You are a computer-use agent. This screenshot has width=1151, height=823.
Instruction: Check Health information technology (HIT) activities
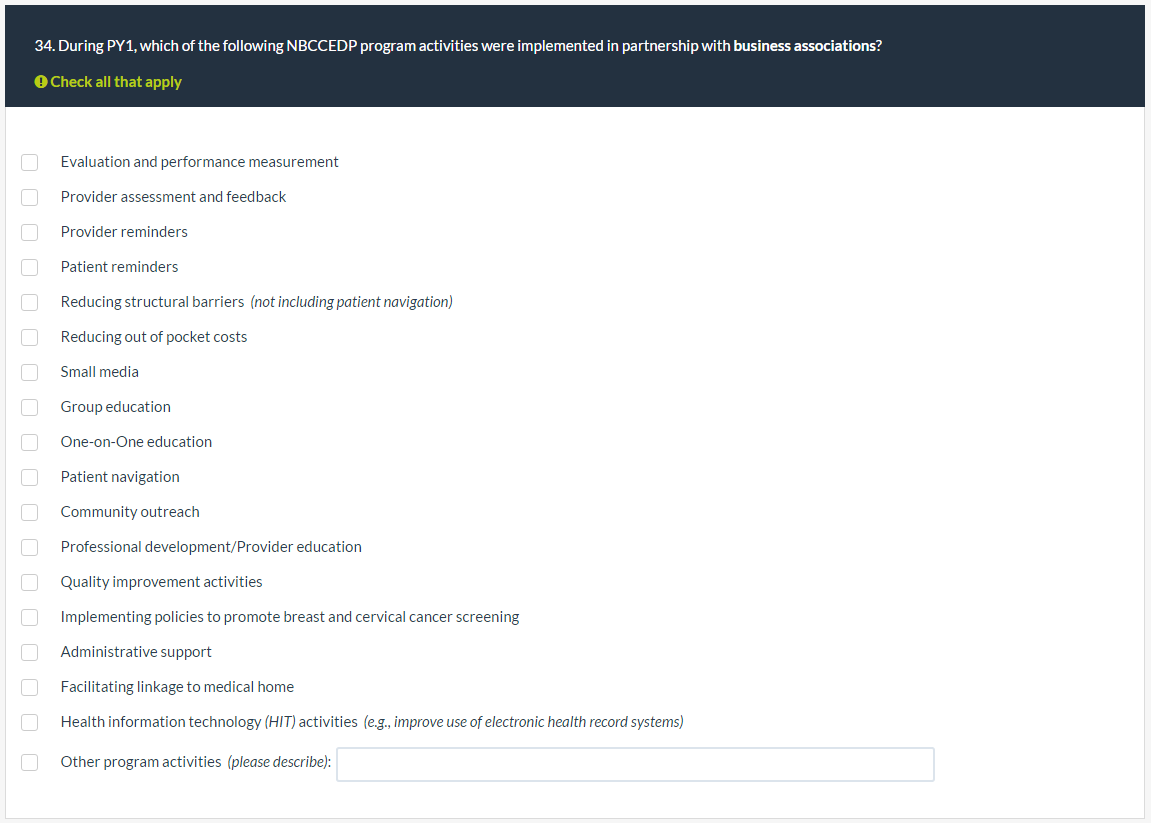(30, 722)
